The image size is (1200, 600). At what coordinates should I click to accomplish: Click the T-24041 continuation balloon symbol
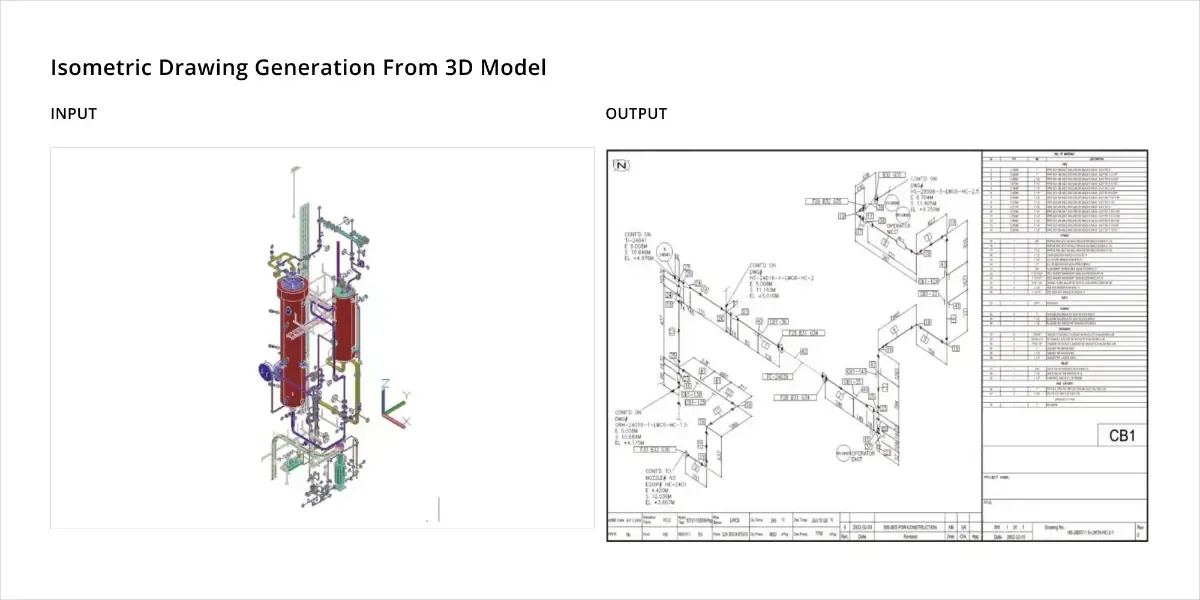click(x=666, y=251)
